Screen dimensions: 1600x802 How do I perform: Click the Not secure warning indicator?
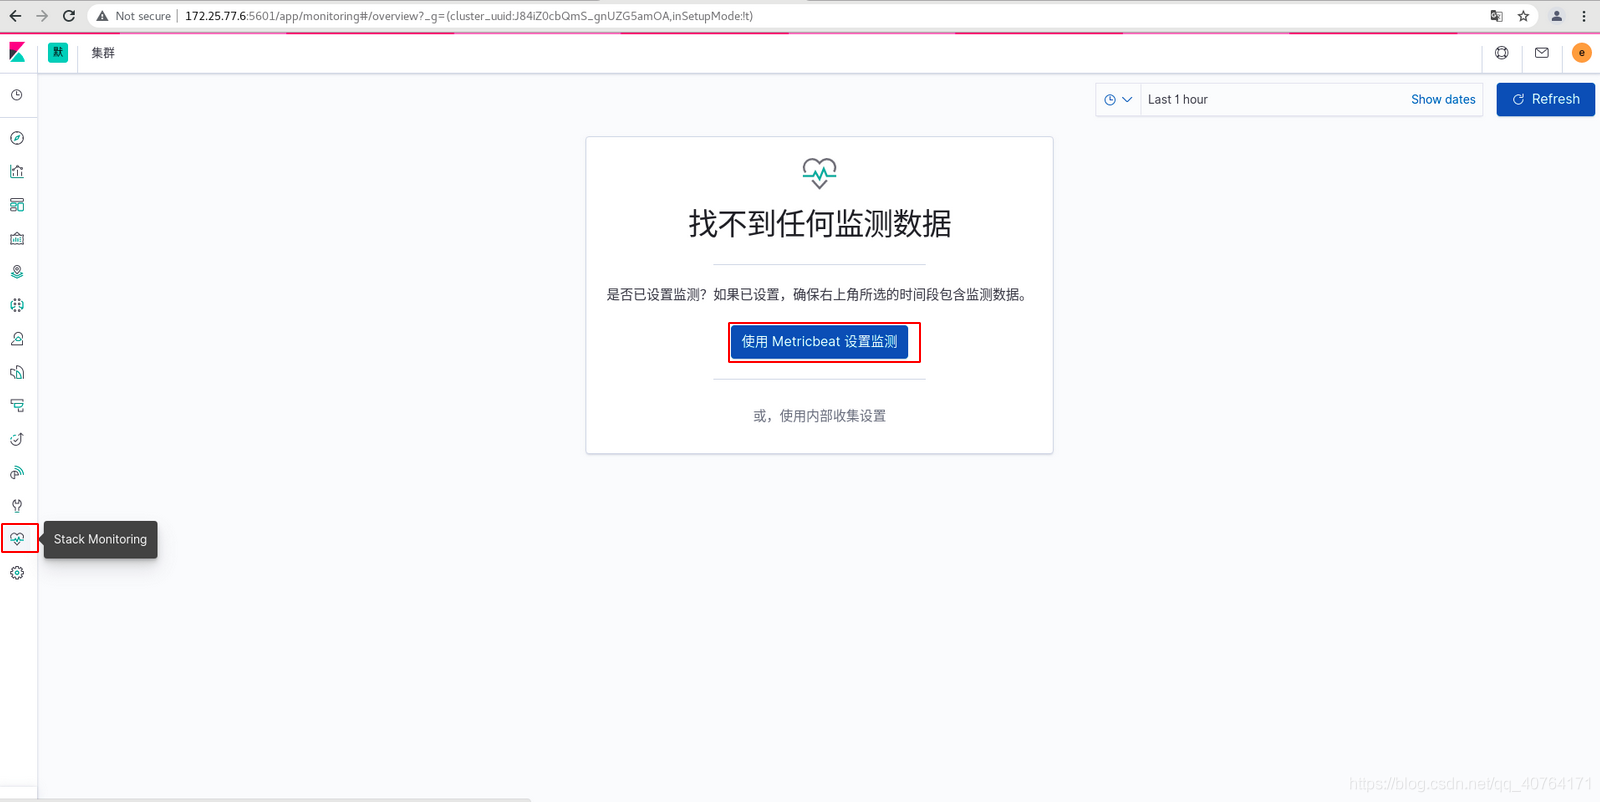[134, 16]
